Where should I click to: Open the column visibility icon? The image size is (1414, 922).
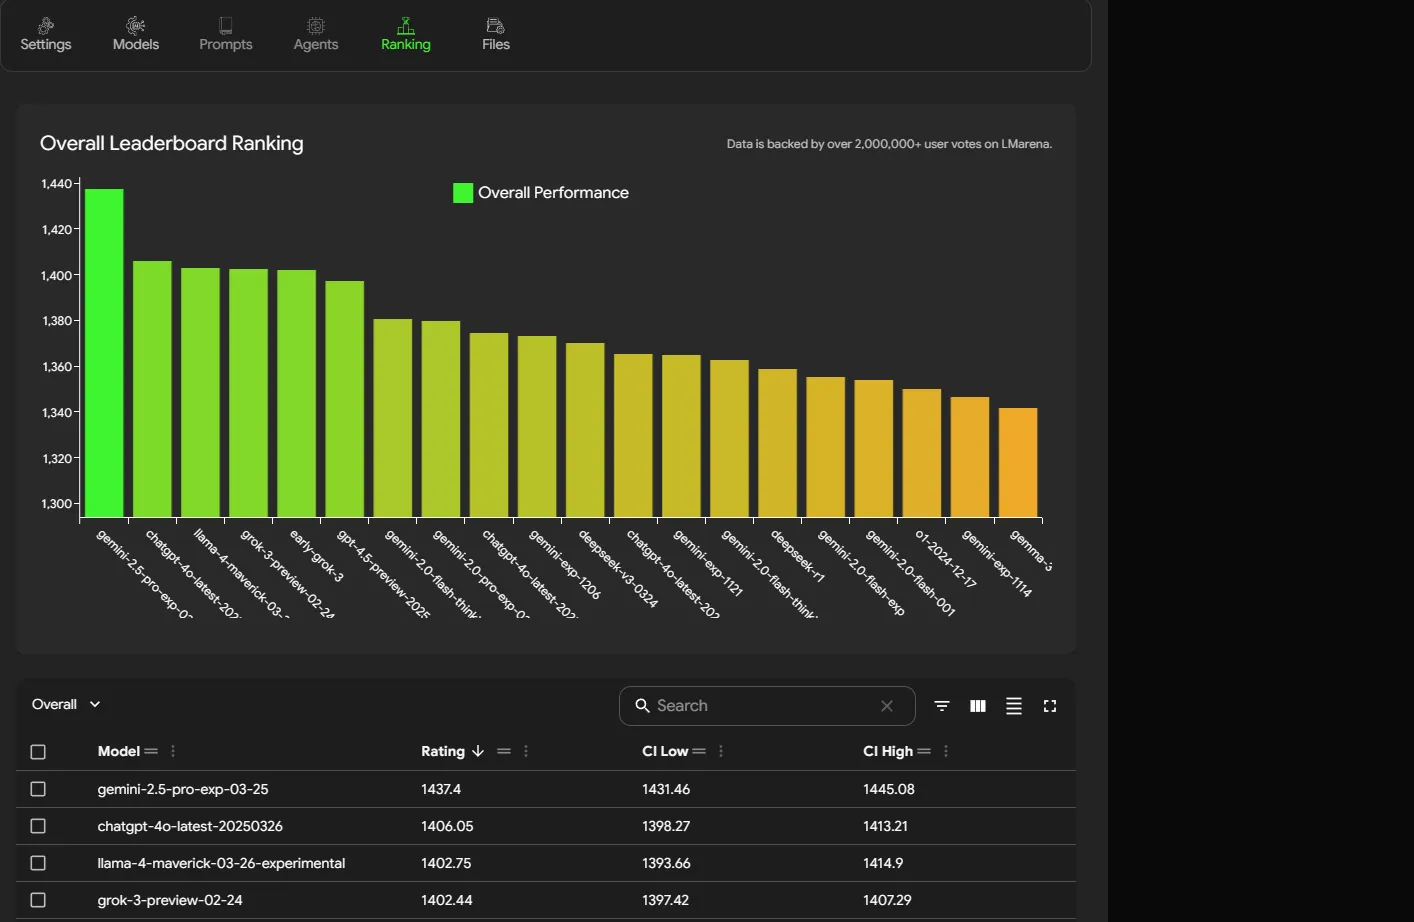click(x=977, y=706)
